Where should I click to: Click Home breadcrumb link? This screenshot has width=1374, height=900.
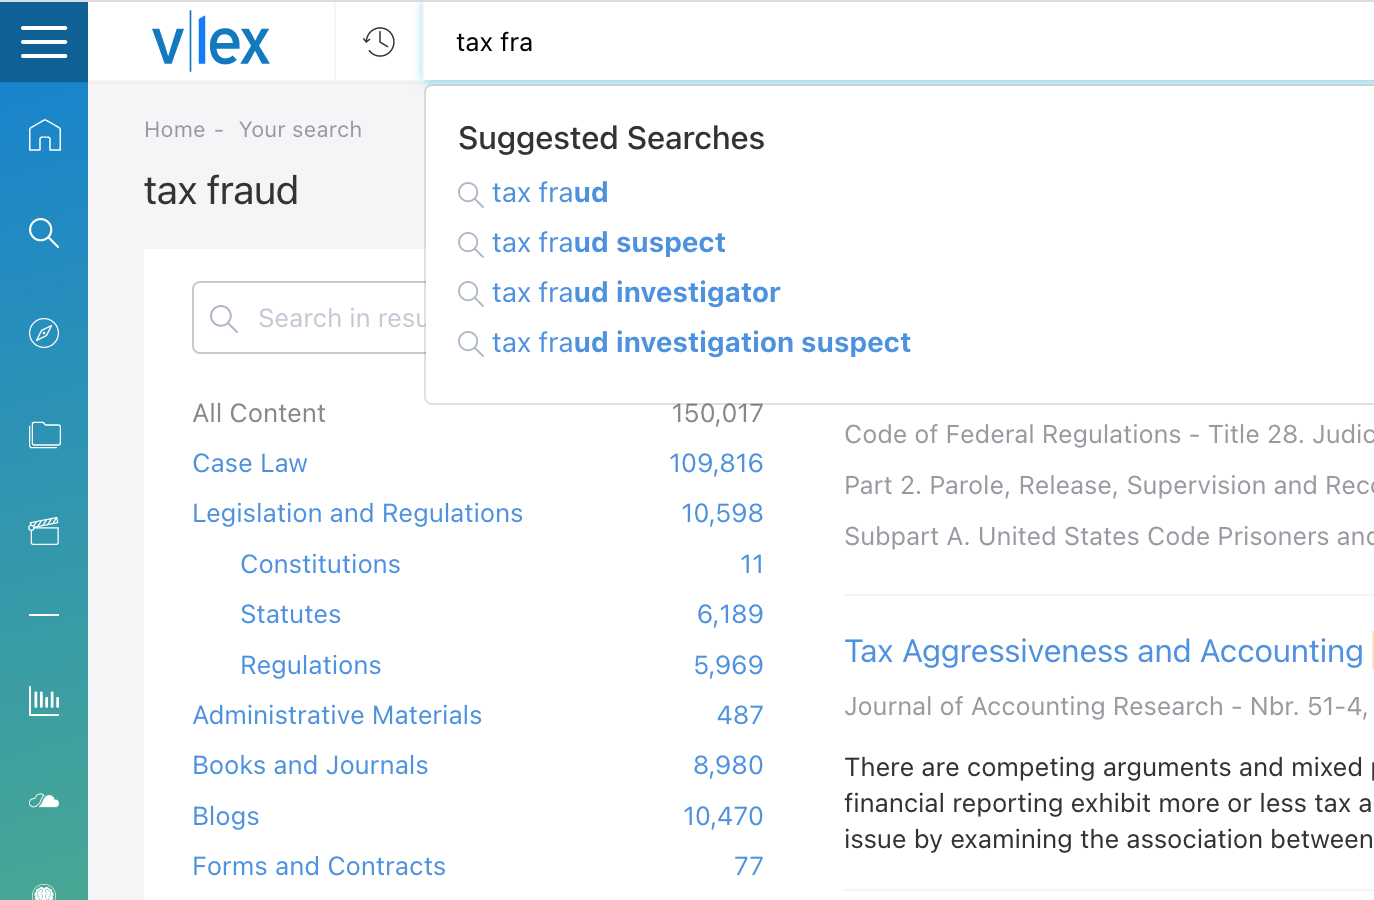click(174, 129)
